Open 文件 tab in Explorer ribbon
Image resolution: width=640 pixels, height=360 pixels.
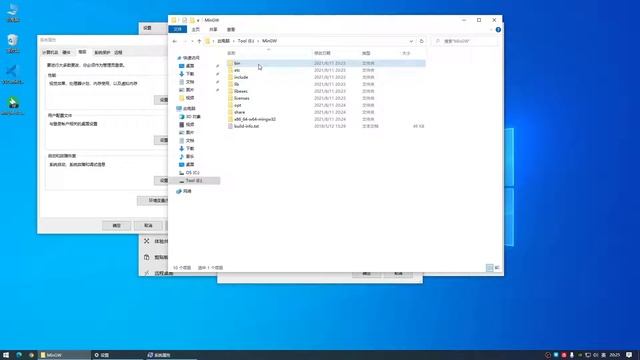point(178,29)
